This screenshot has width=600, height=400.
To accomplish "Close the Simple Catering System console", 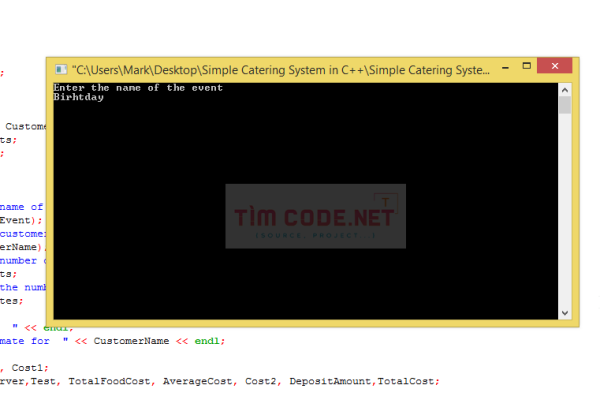I will point(554,66).
